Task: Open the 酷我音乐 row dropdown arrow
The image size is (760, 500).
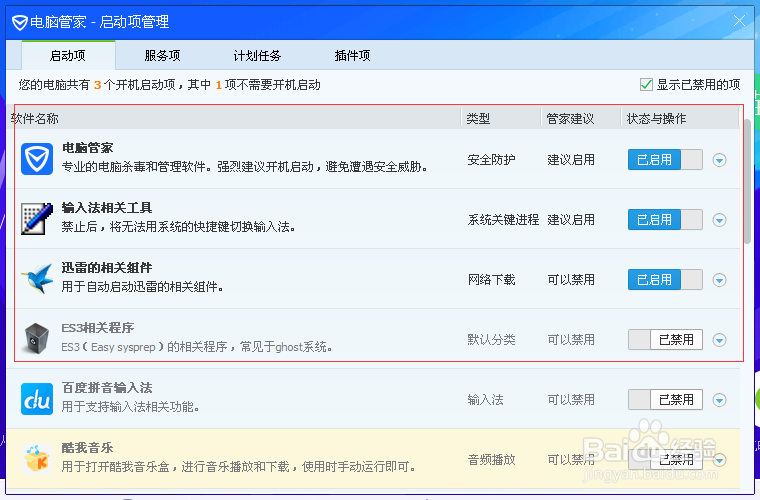Action: [x=719, y=460]
